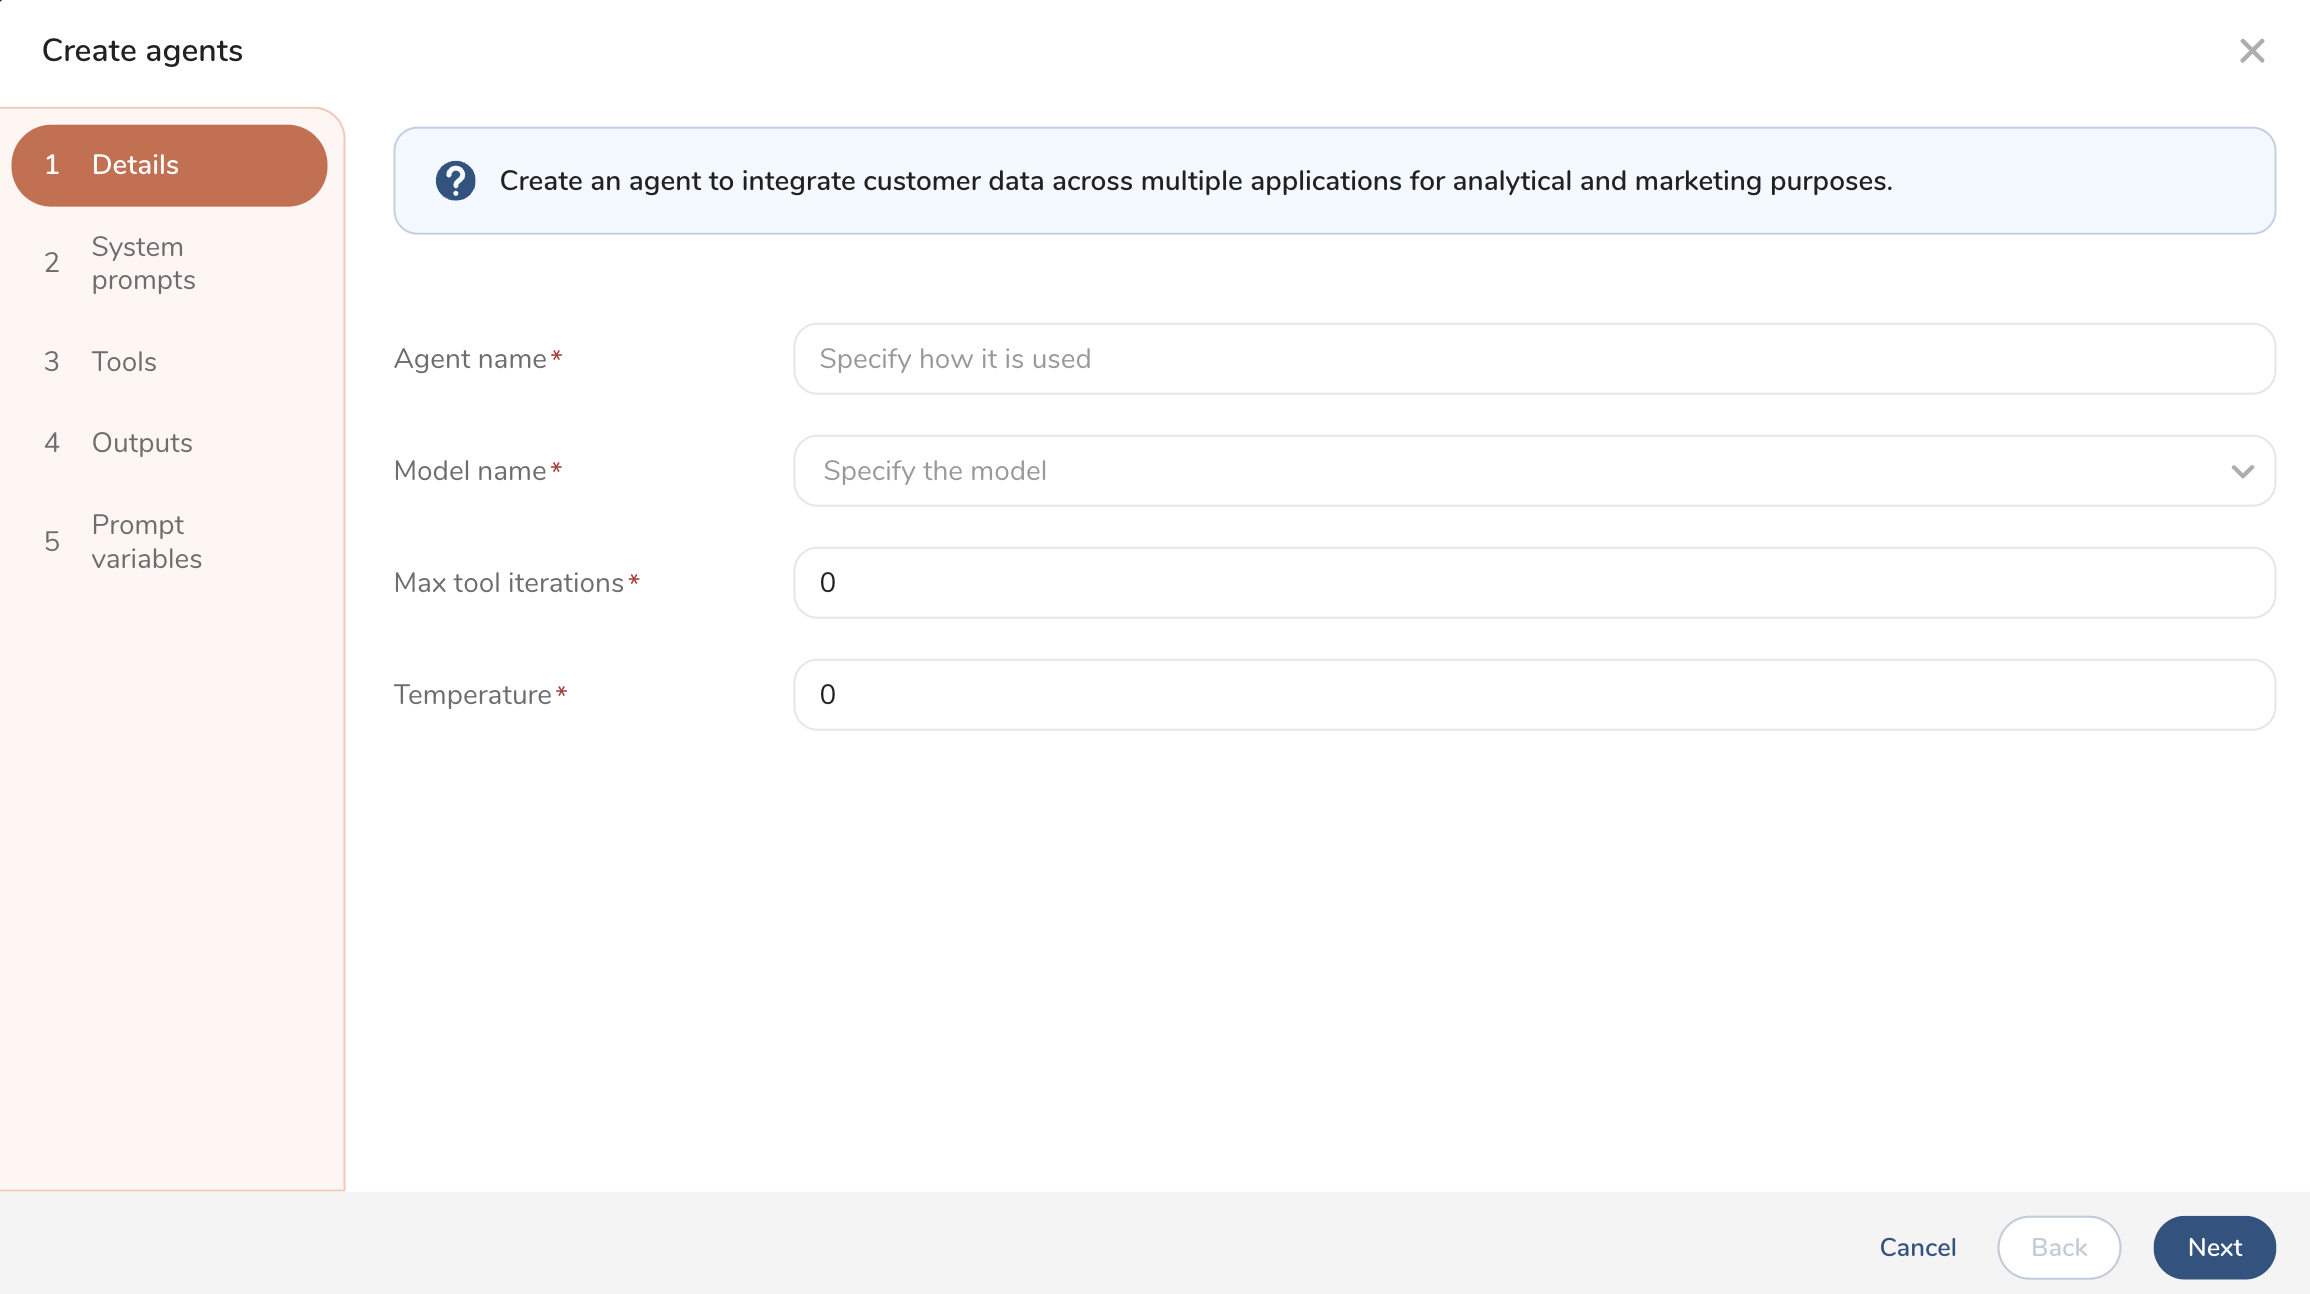Click the blue help question mark icon
Viewport: 2310px width, 1294px height.
click(x=455, y=181)
